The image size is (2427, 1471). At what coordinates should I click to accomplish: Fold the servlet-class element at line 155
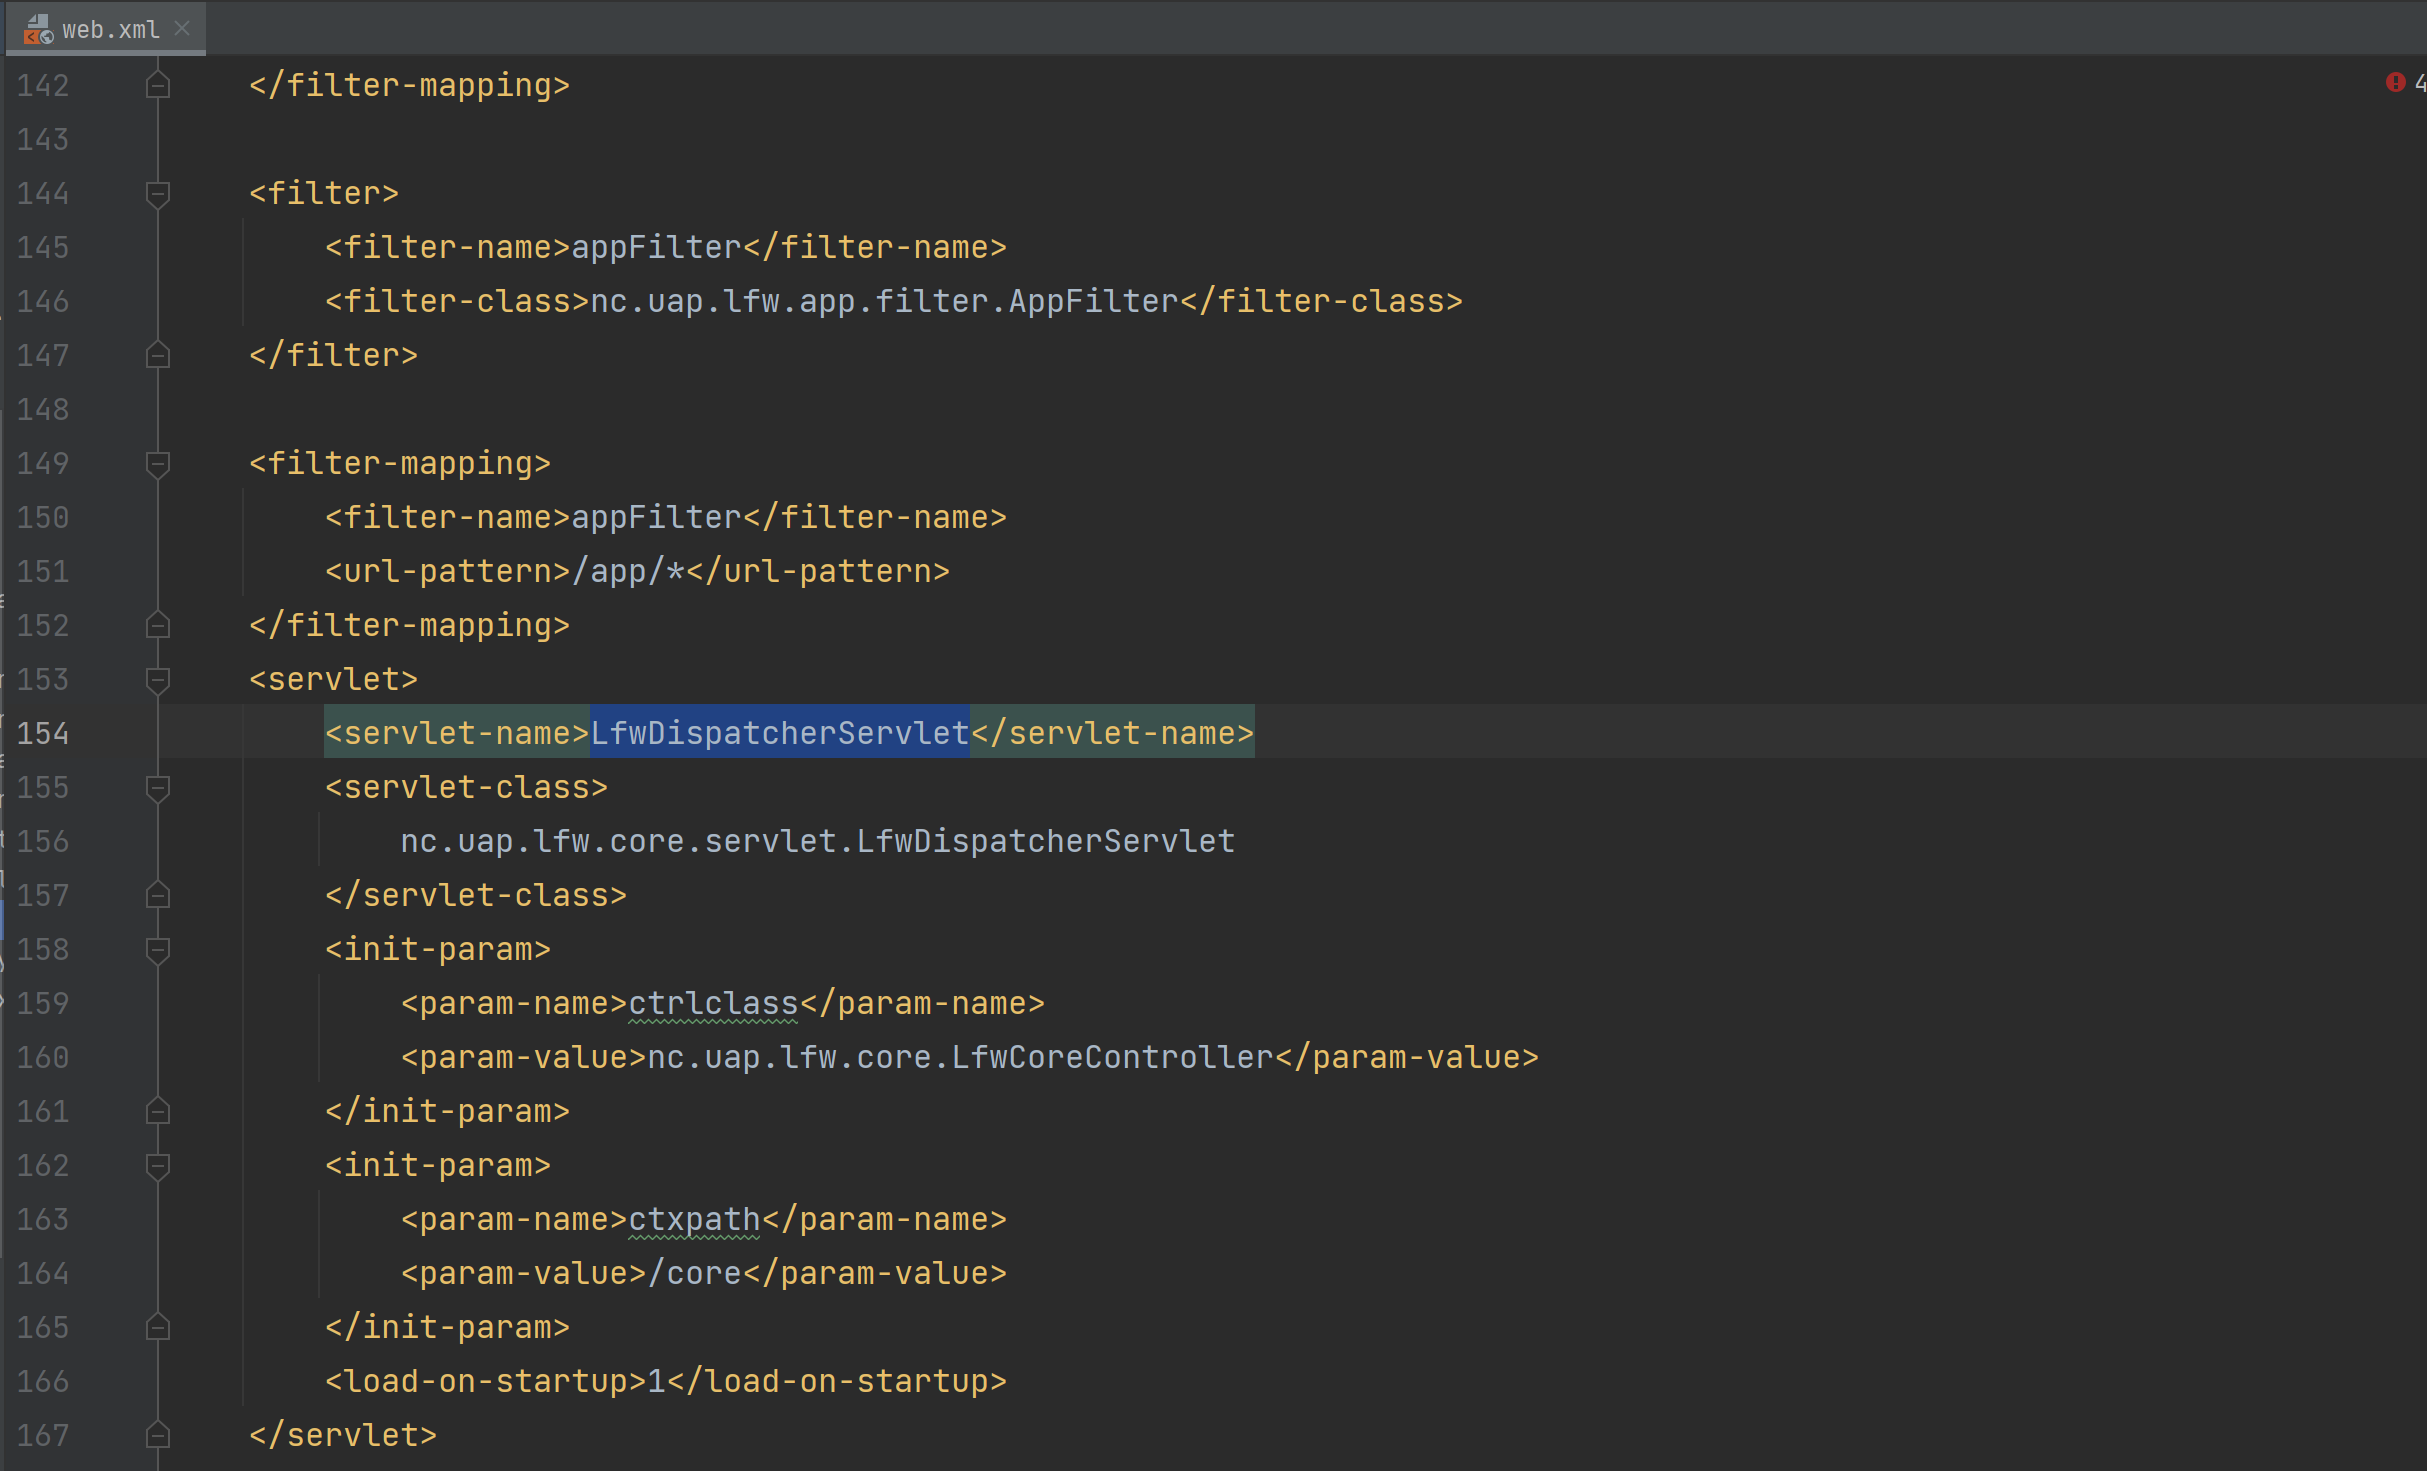click(x=157, y=787)
